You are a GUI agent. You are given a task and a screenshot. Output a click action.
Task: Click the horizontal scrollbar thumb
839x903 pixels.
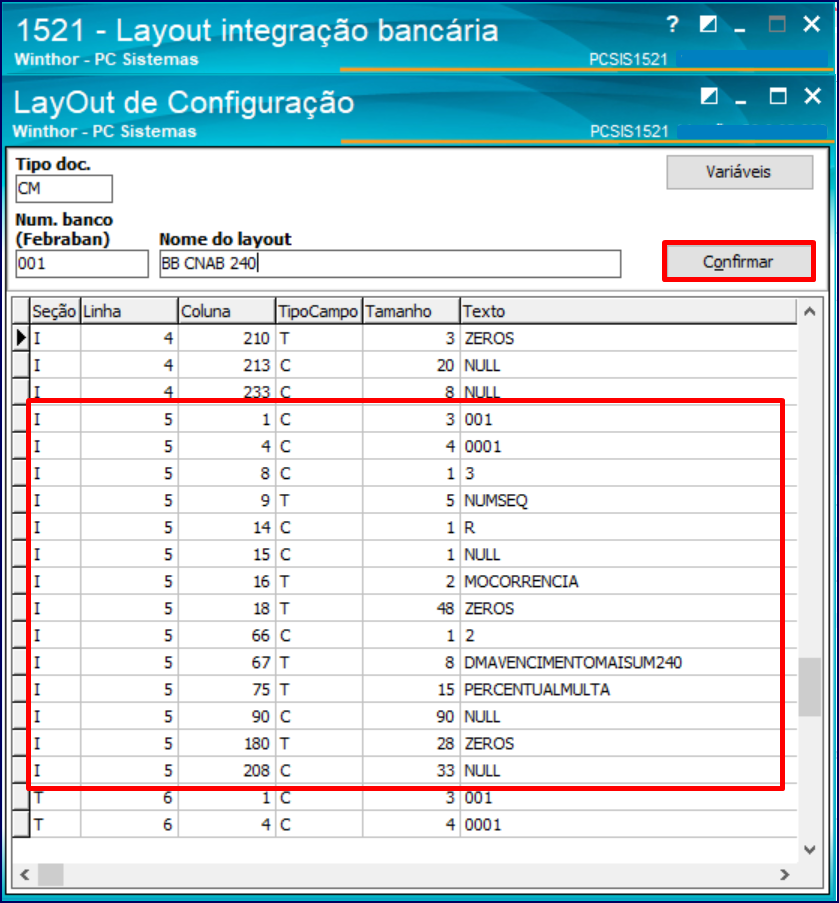(x=51, y=874)
